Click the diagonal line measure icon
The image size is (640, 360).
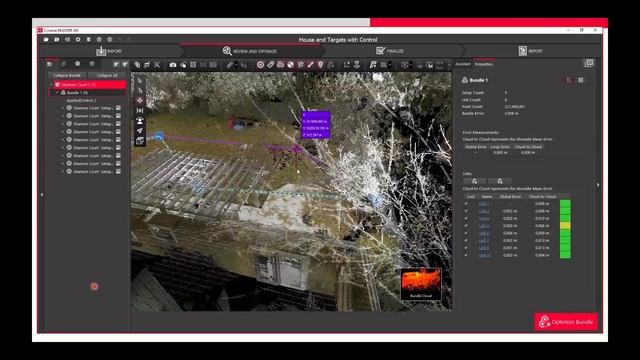[311, 64]
